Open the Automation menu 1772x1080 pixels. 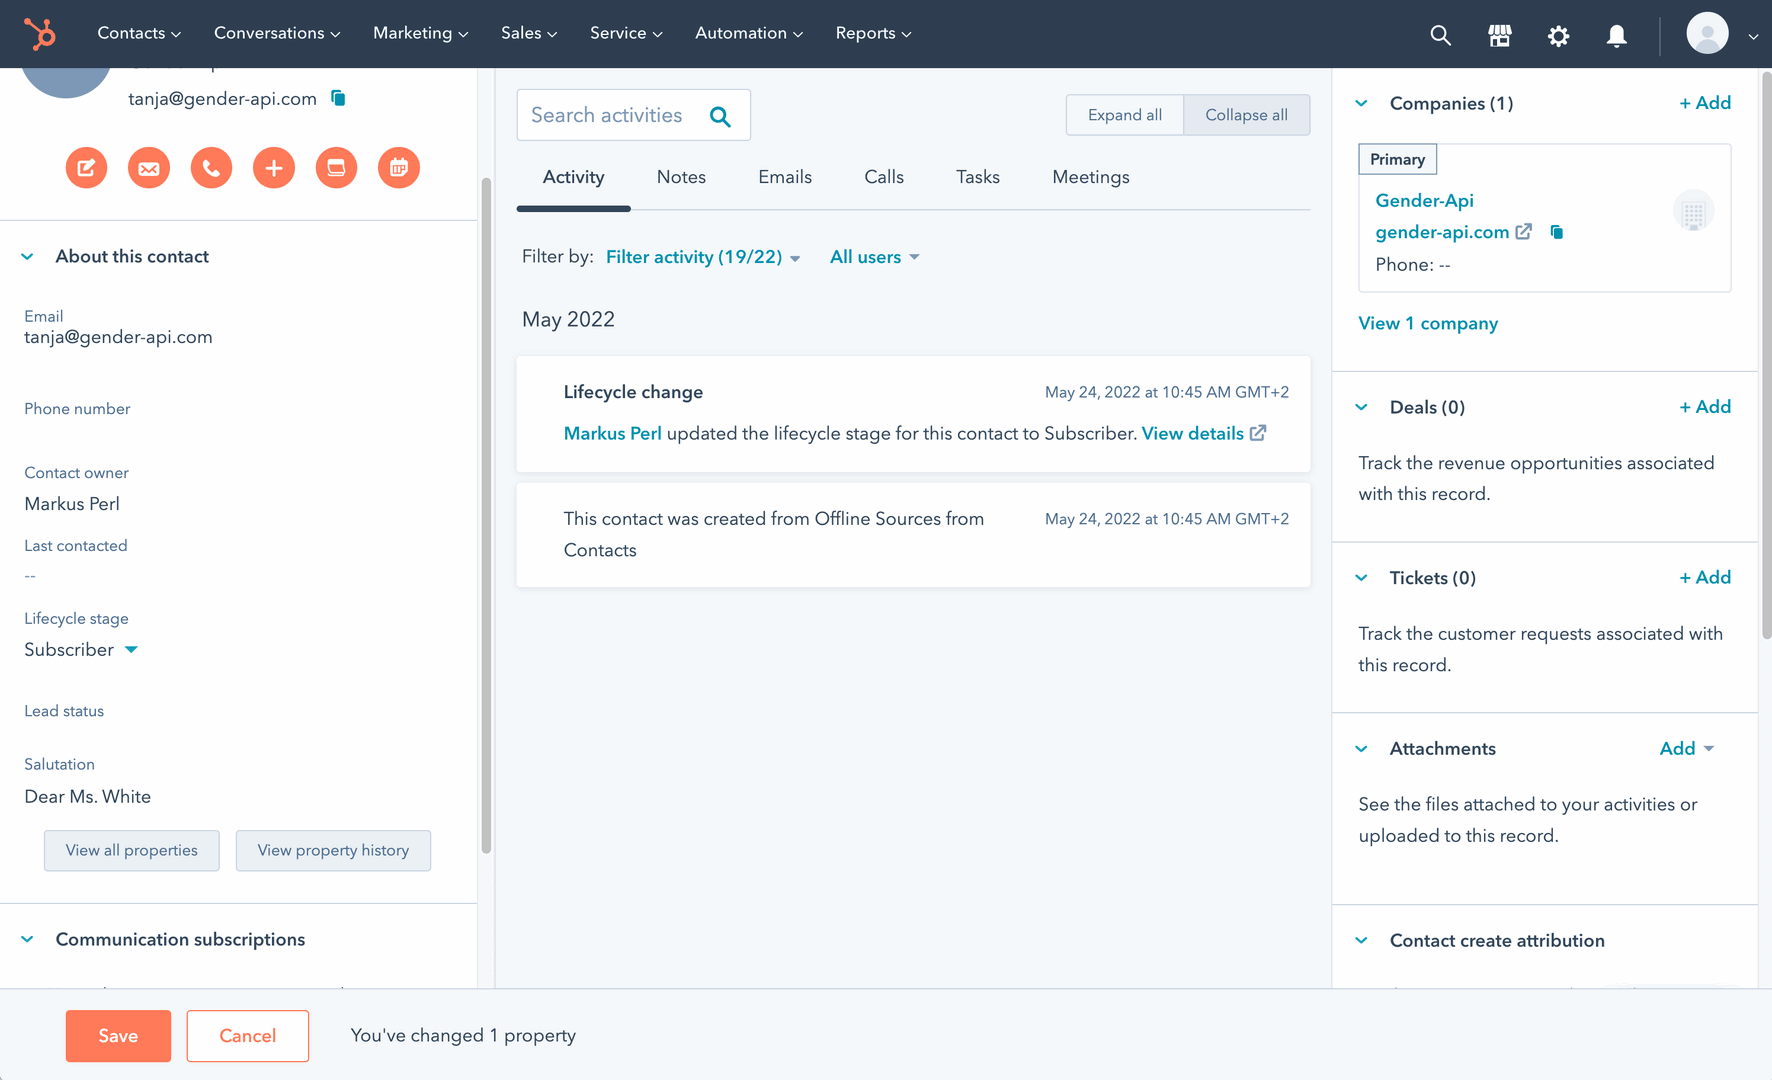coord(749,34)
